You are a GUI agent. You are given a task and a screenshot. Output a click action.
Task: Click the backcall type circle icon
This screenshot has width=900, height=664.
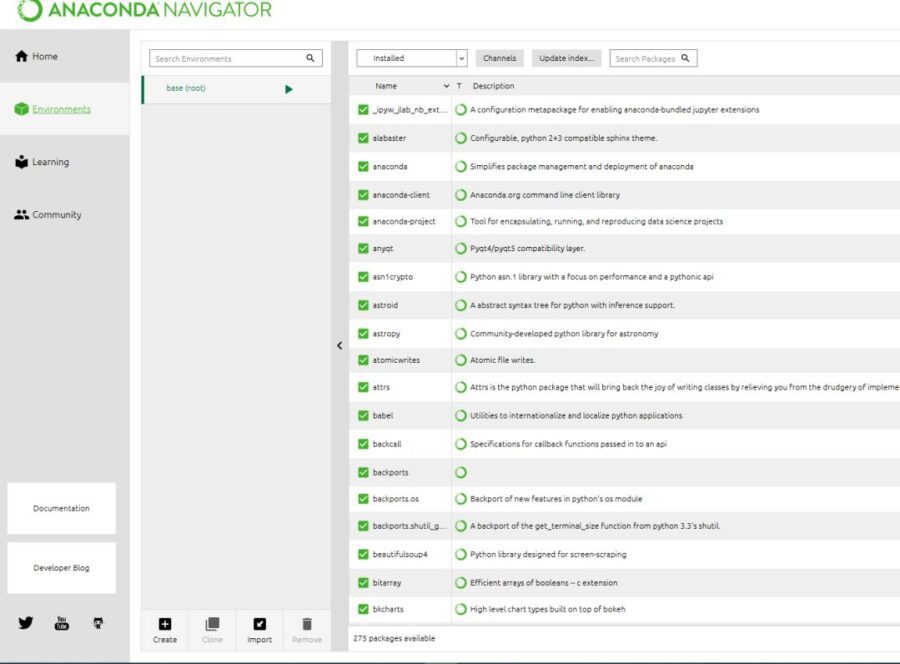coord(460,444)
